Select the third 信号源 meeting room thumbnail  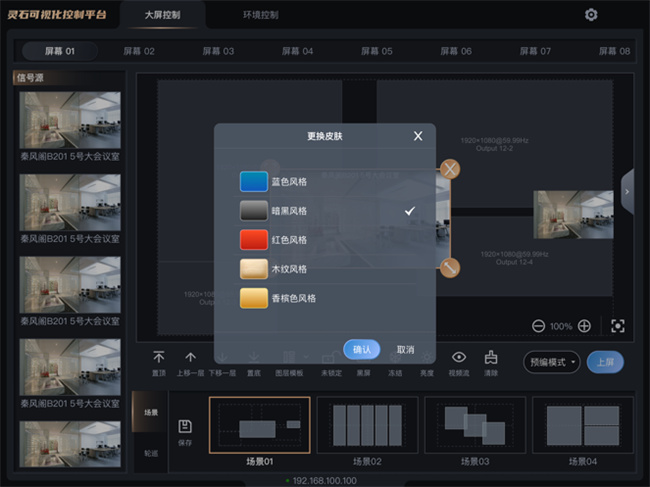point(70,285)
